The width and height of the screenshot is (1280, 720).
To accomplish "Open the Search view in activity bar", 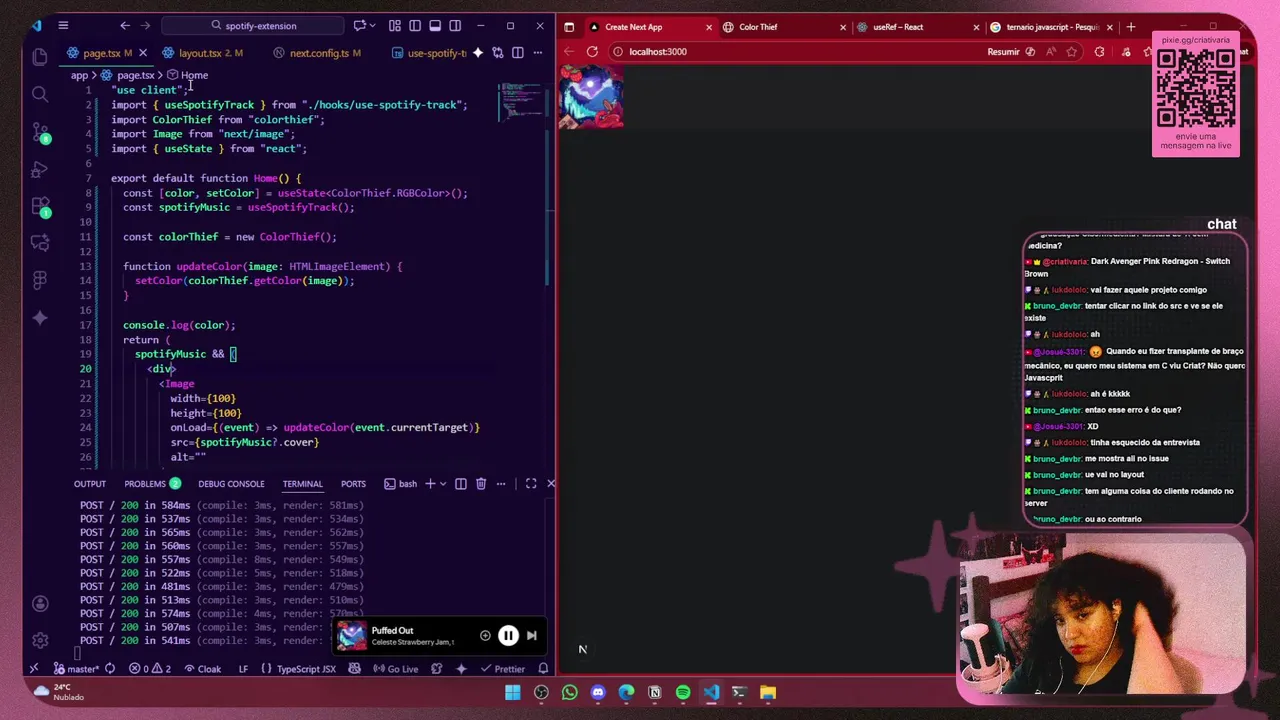I will click(x=40, y=94).
